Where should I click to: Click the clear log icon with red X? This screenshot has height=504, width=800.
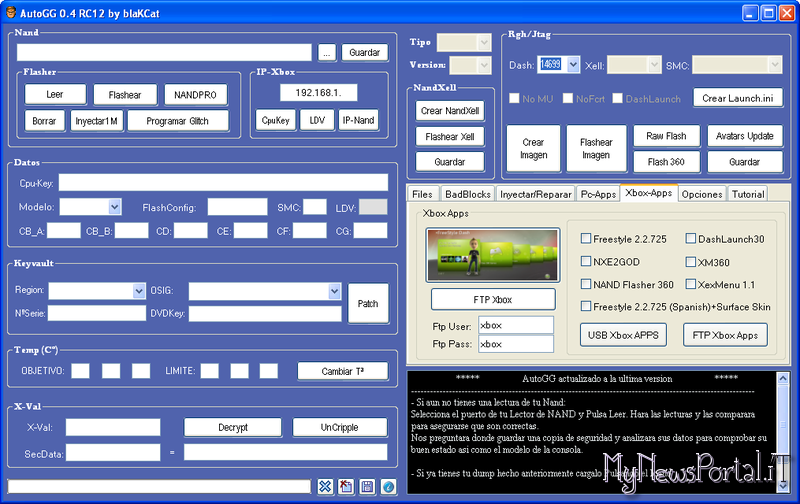pos(346,487)
